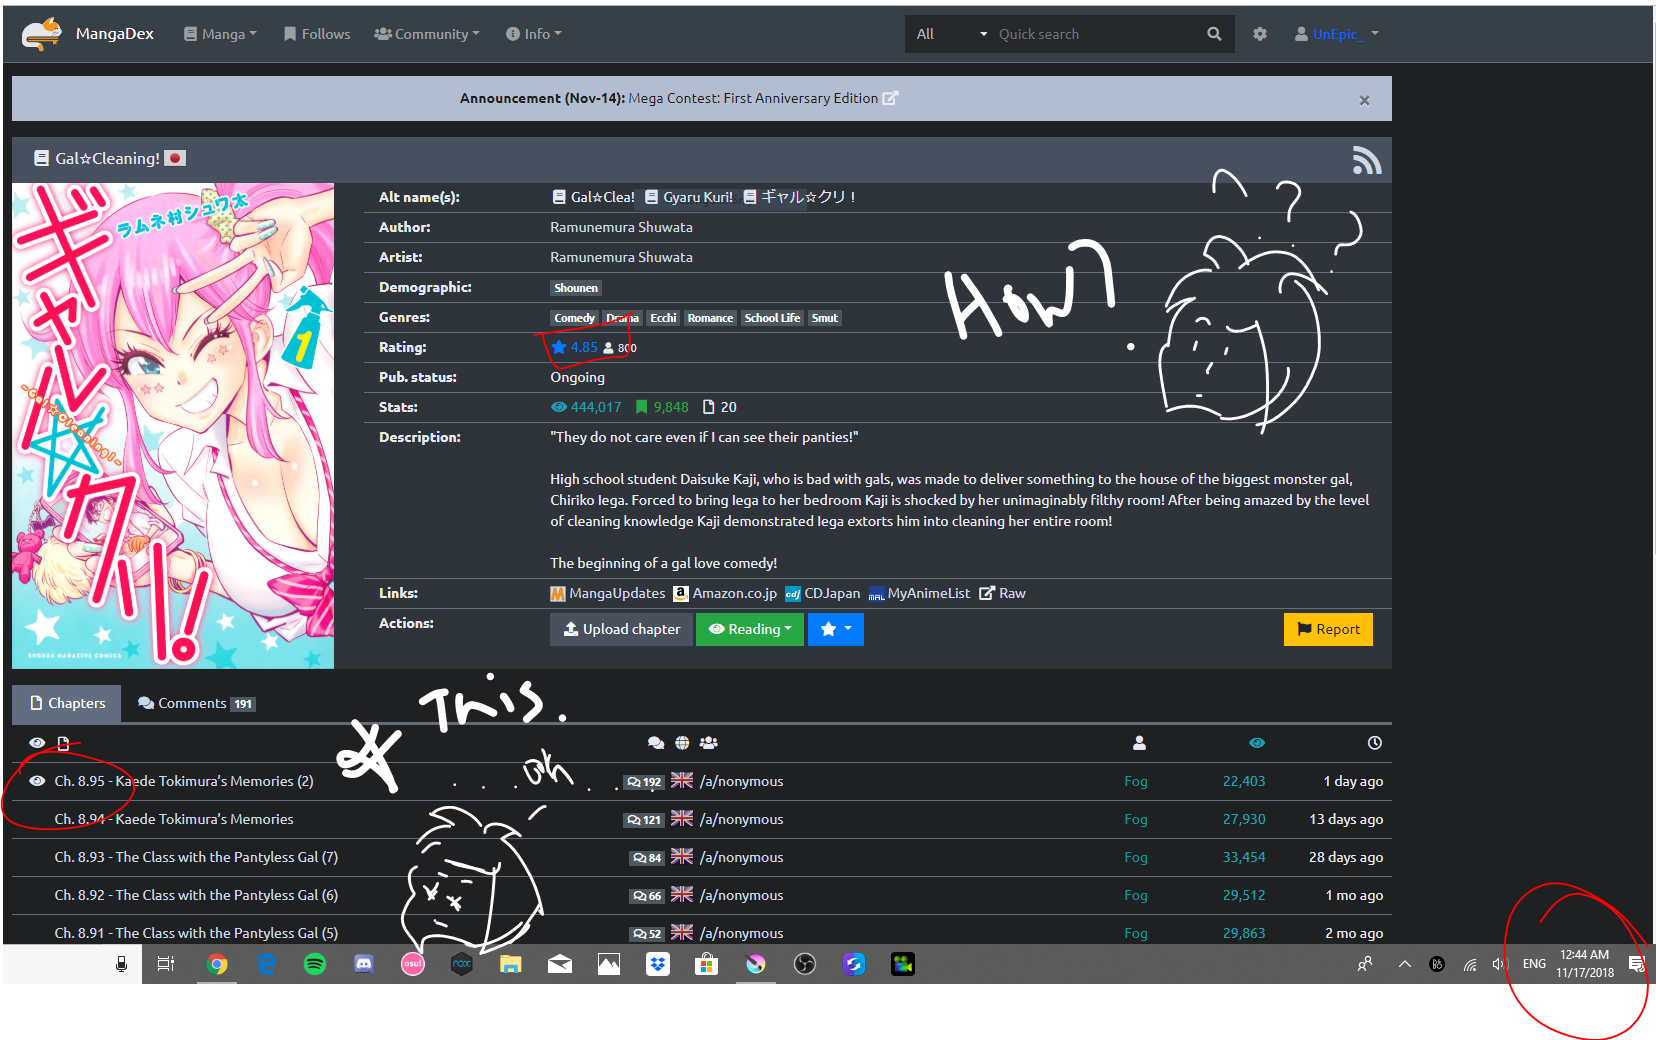Open the CDJapan link
The image size is (1656, 1040).
click(823, 593)
